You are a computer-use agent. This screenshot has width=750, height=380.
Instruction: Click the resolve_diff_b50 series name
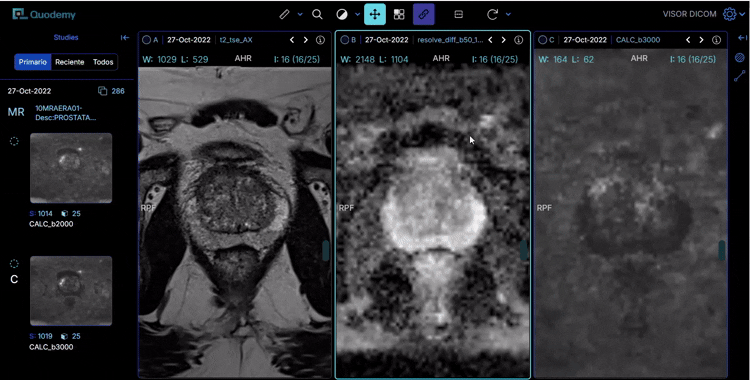click(x=450, y=40)
